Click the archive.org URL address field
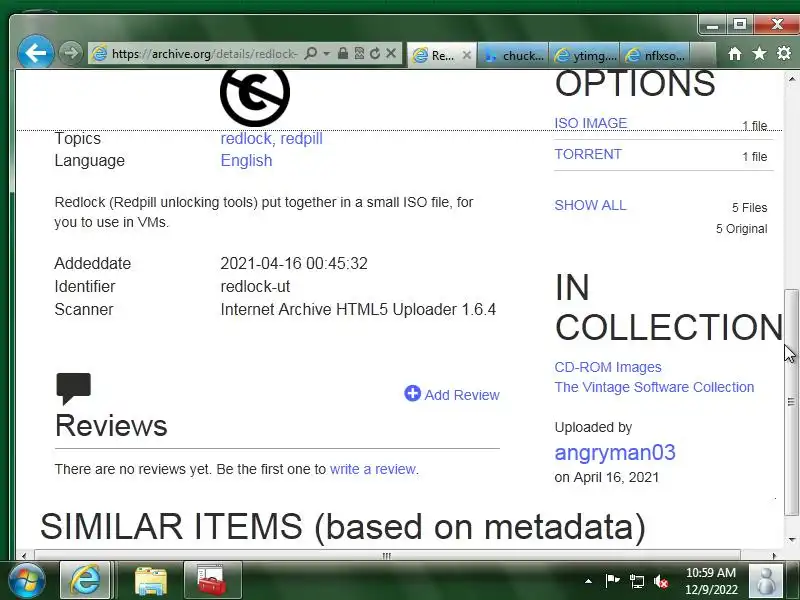 (204, 54)
